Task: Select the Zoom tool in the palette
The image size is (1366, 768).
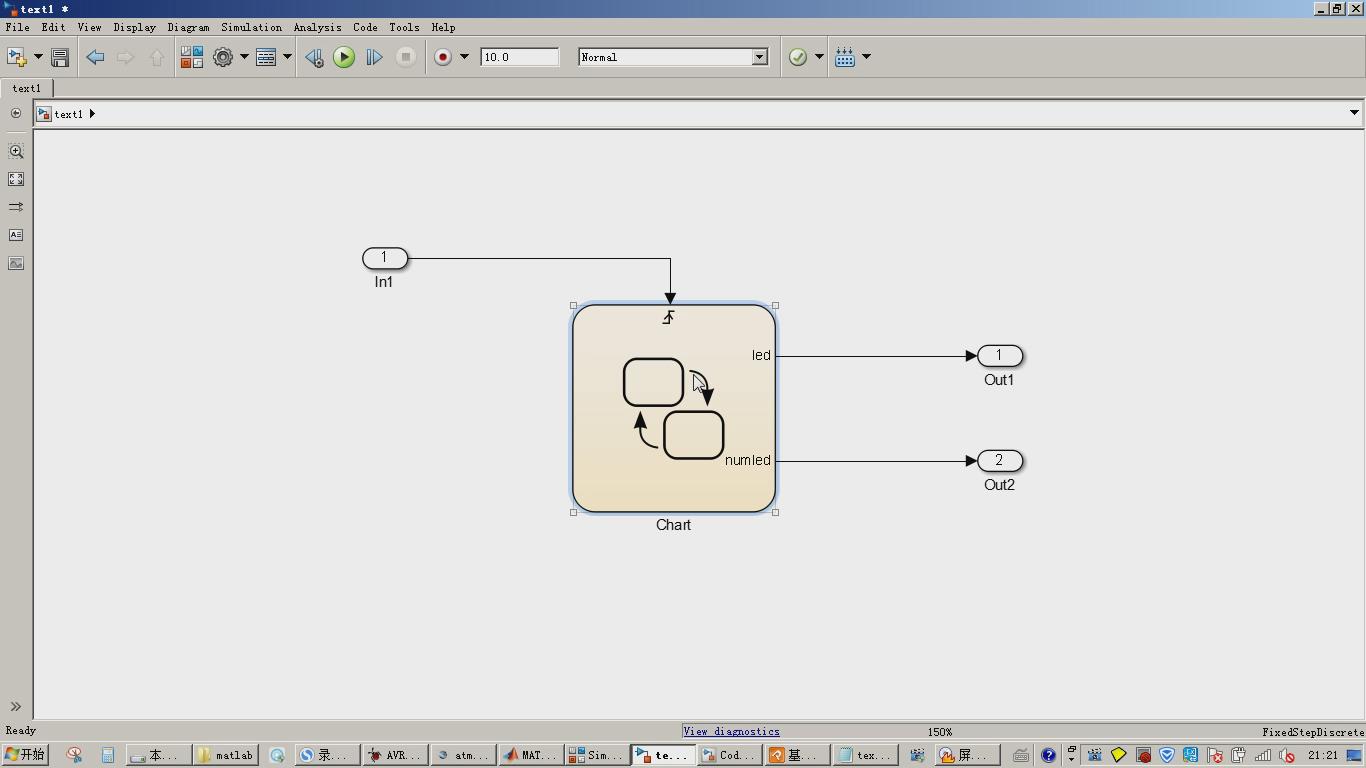Action: pos(16,151)
